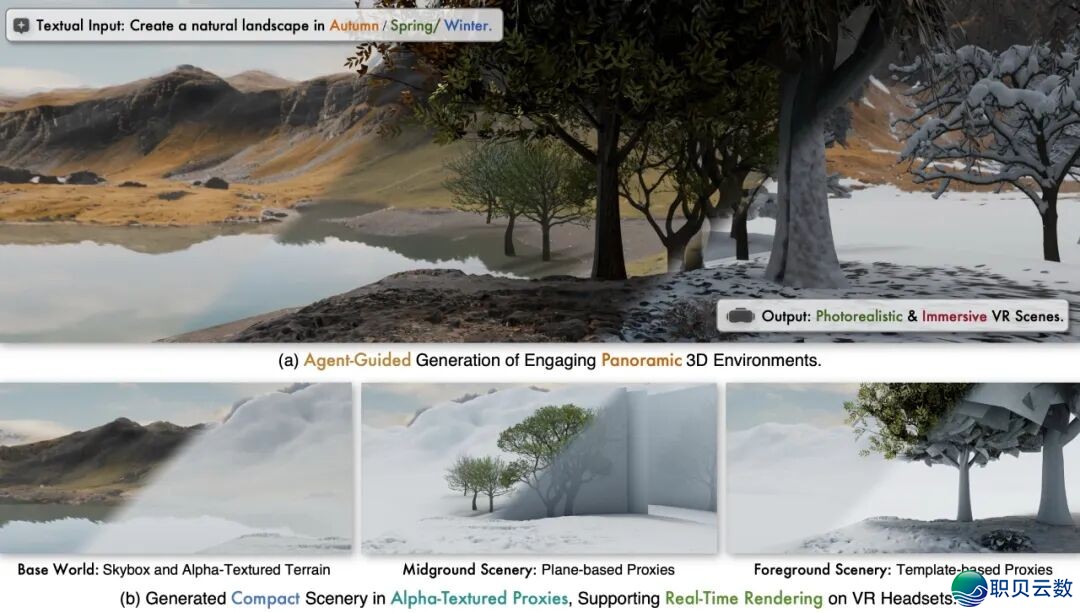Click the teal 'Alpha-Textured Proxies' caption text
Viewport: 1080px width, 613px height.
[x=479, y=598]
